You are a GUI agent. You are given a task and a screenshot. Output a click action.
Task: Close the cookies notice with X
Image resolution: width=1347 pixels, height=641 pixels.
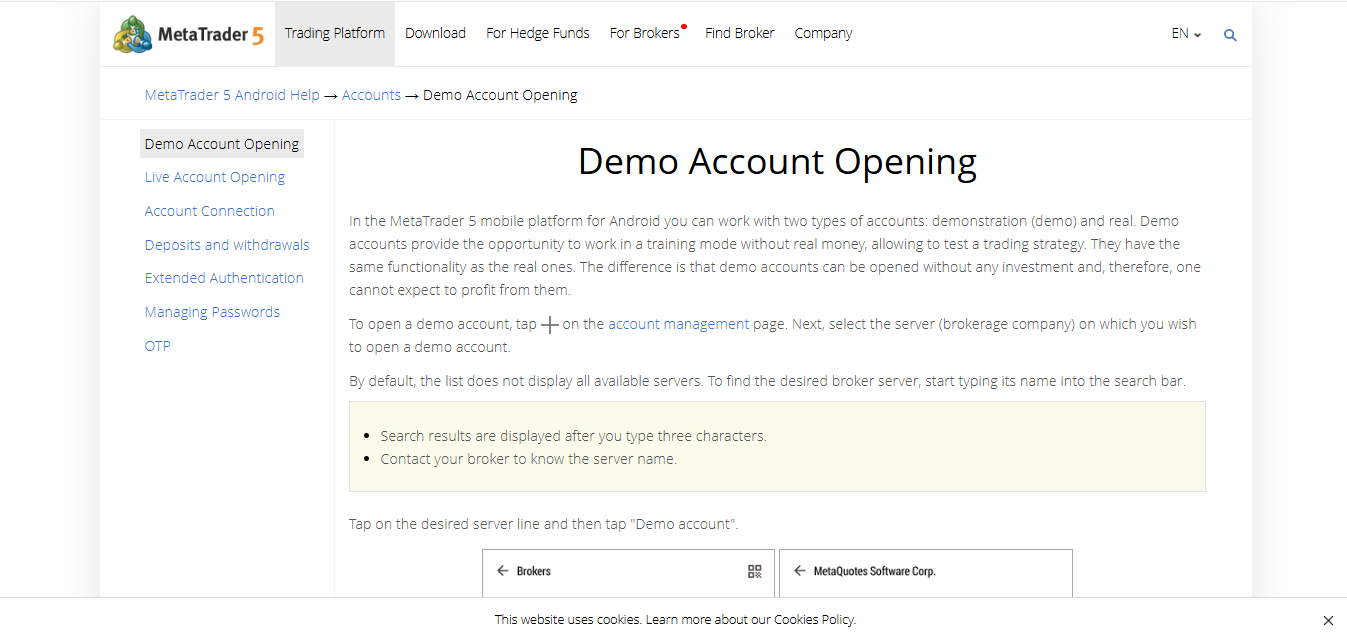[1328, 620]
